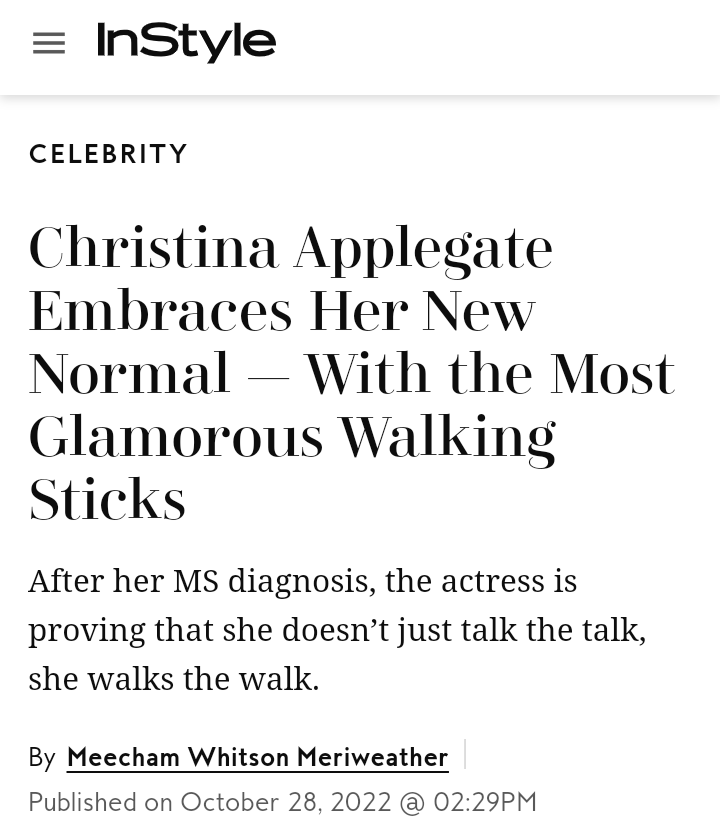
Task: Click the vertical divider beside the author name
Action: (465, 754)
